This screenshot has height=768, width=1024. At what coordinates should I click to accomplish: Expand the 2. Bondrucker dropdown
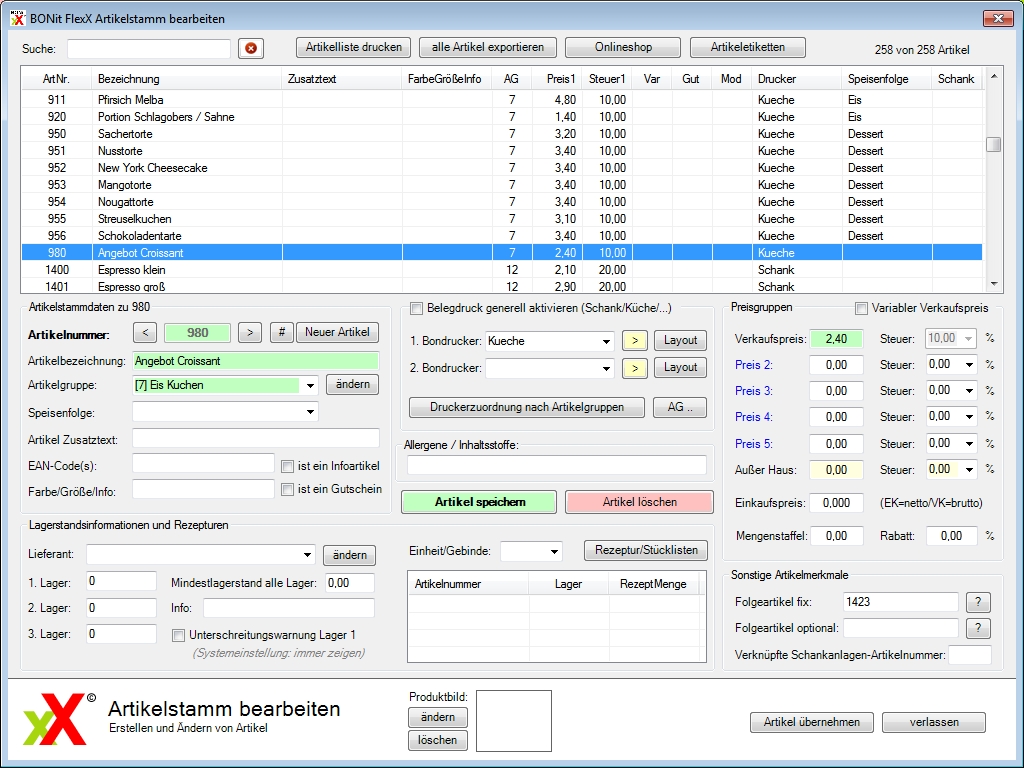606,368
